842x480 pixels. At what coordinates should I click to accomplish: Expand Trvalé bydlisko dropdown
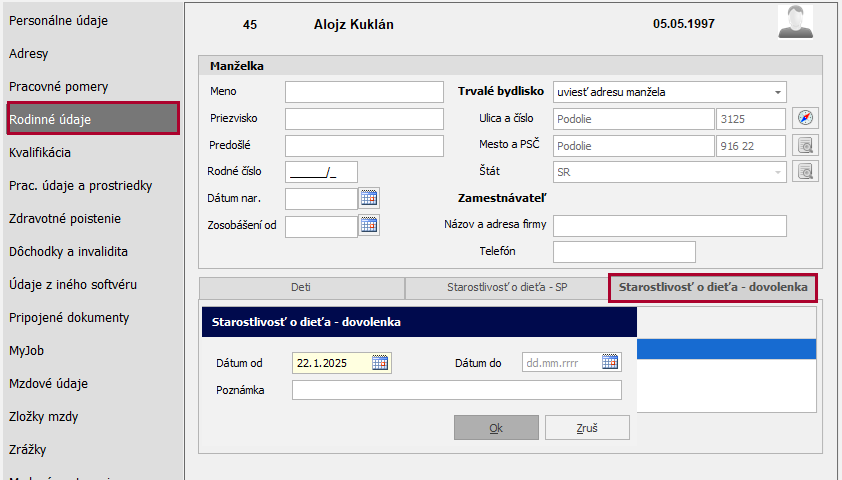pos(778,92)
